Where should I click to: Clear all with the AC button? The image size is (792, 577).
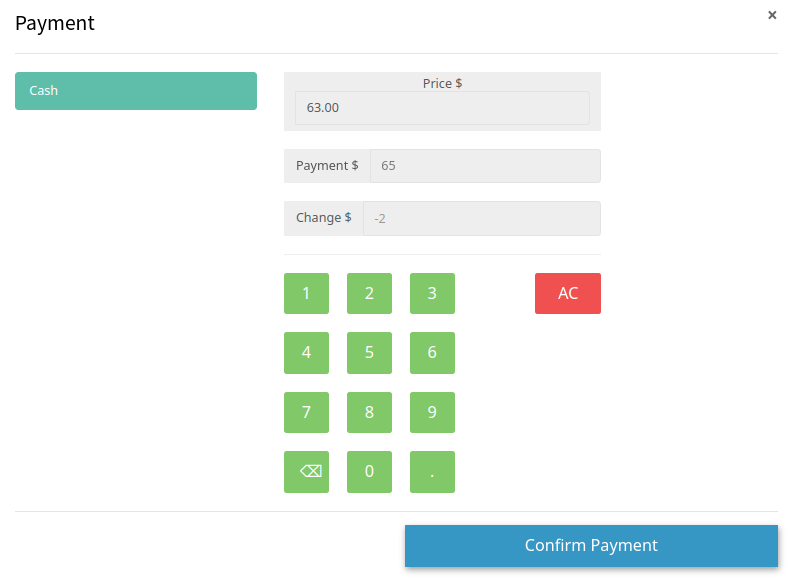tap(567, 293)
